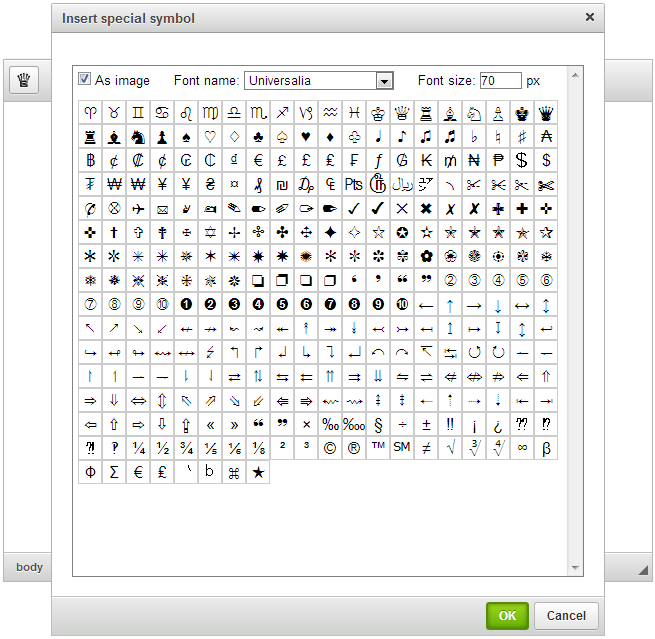Pick the registered trademark ® symbol

coord(354,448)
